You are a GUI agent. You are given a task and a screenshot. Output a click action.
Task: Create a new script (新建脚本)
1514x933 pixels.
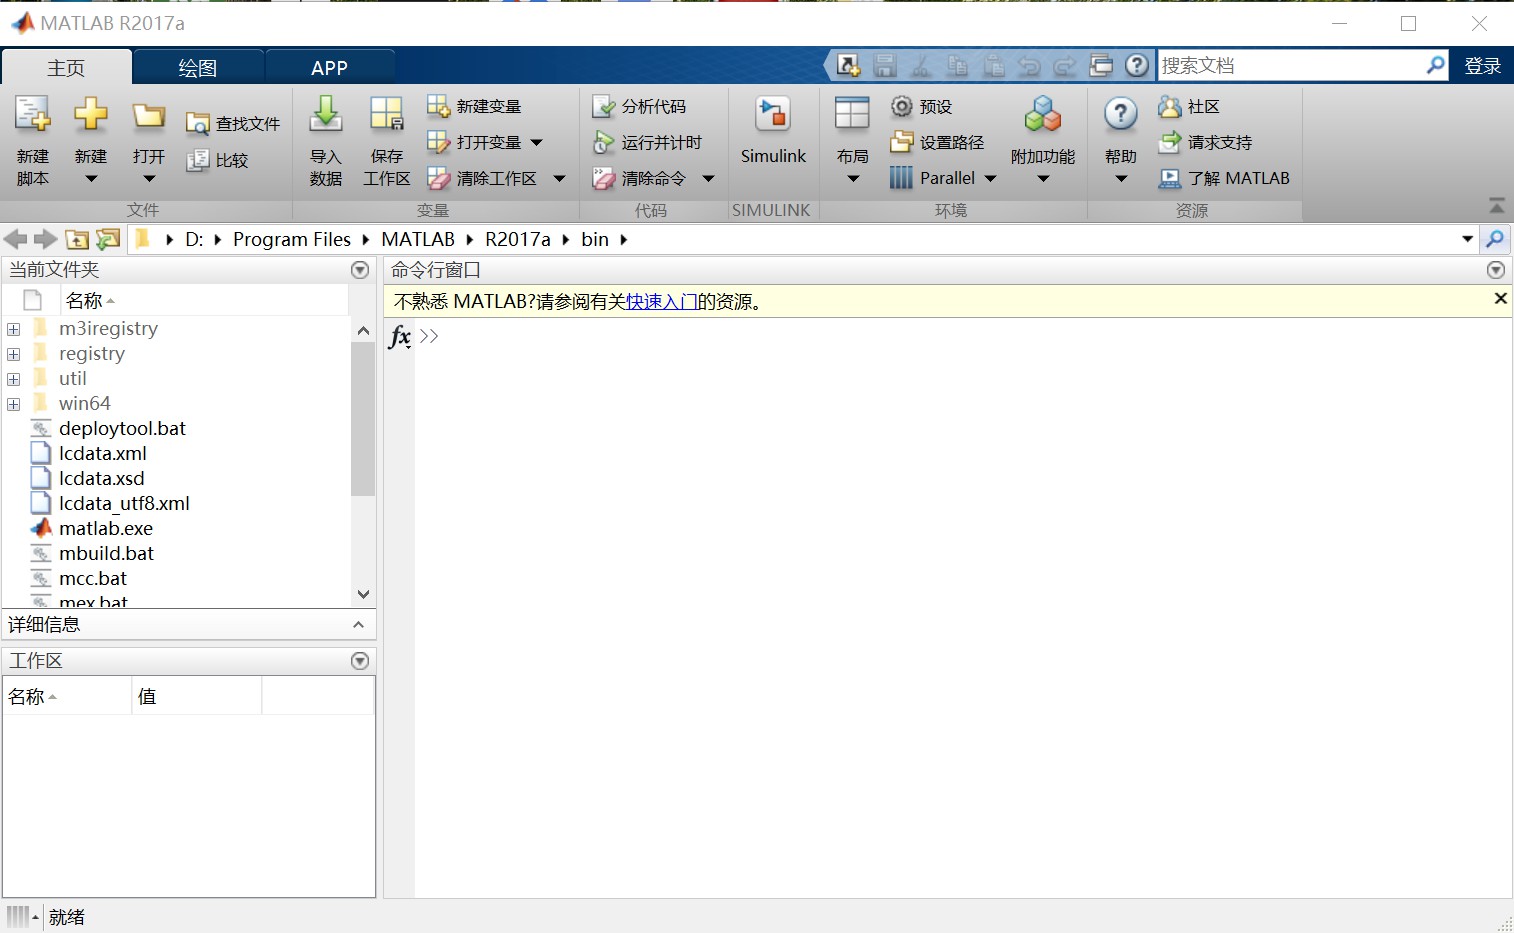click(x=32, y=140)
